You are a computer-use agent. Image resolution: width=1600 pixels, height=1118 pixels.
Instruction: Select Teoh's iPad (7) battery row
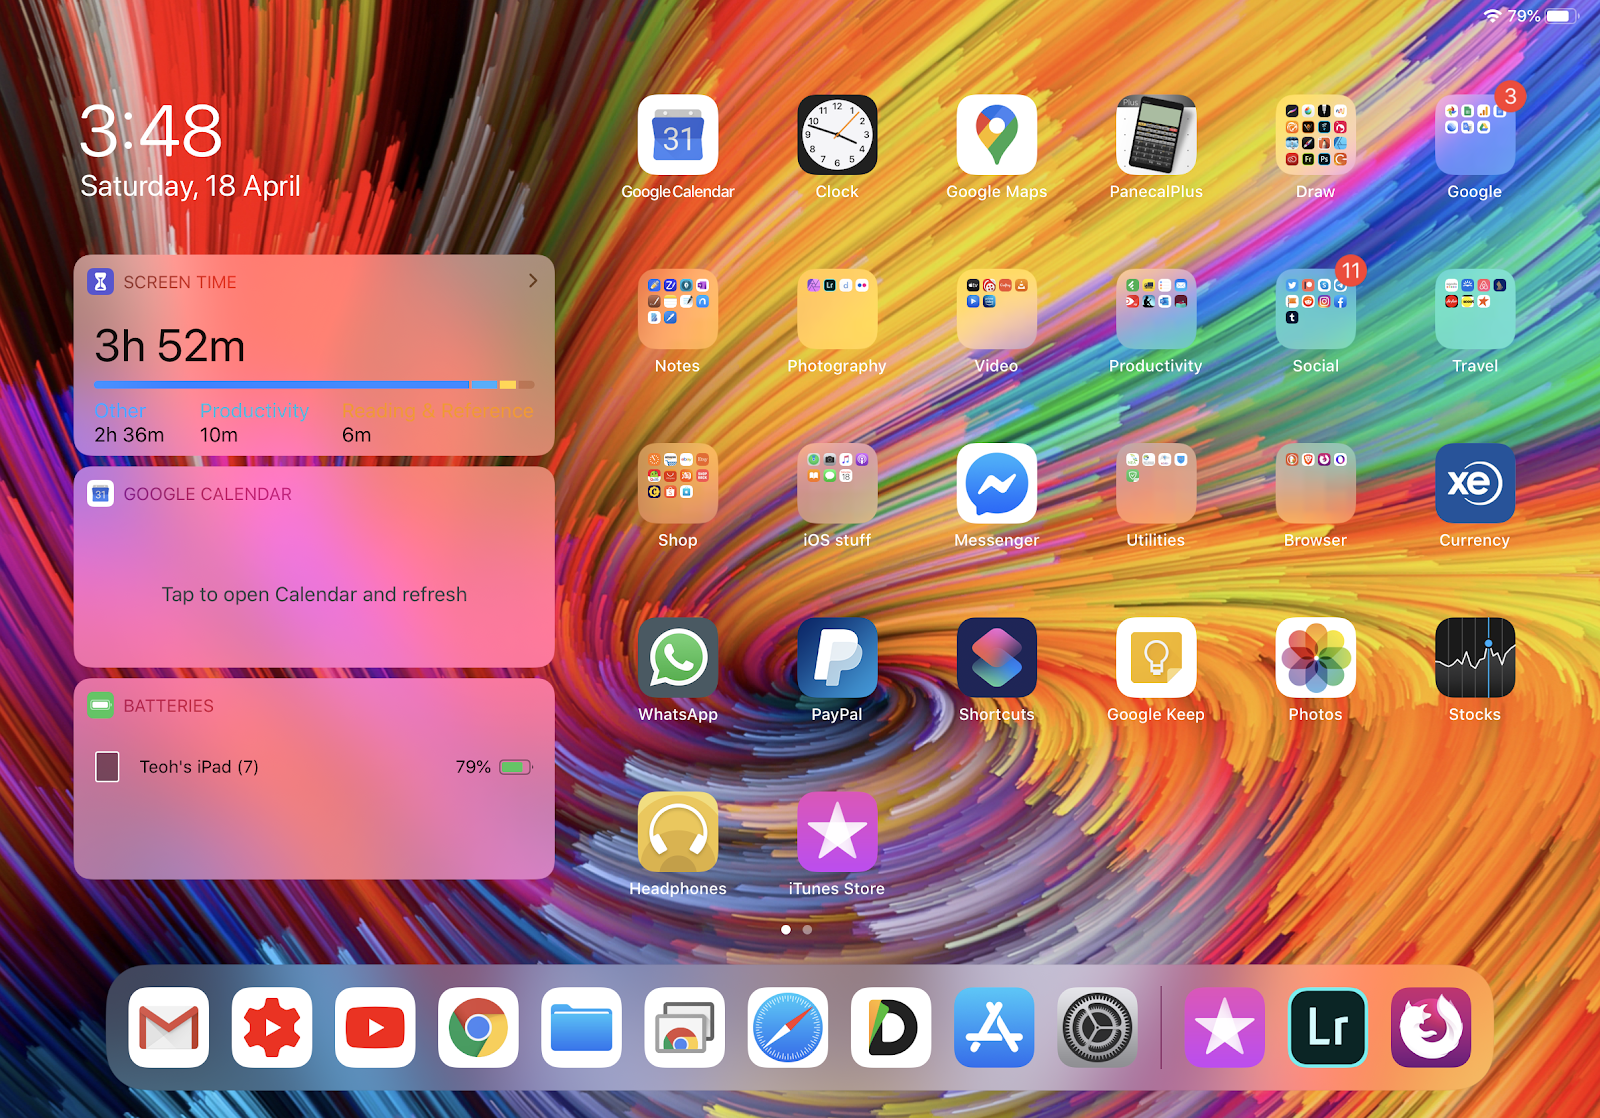click(x=314, y=767)
